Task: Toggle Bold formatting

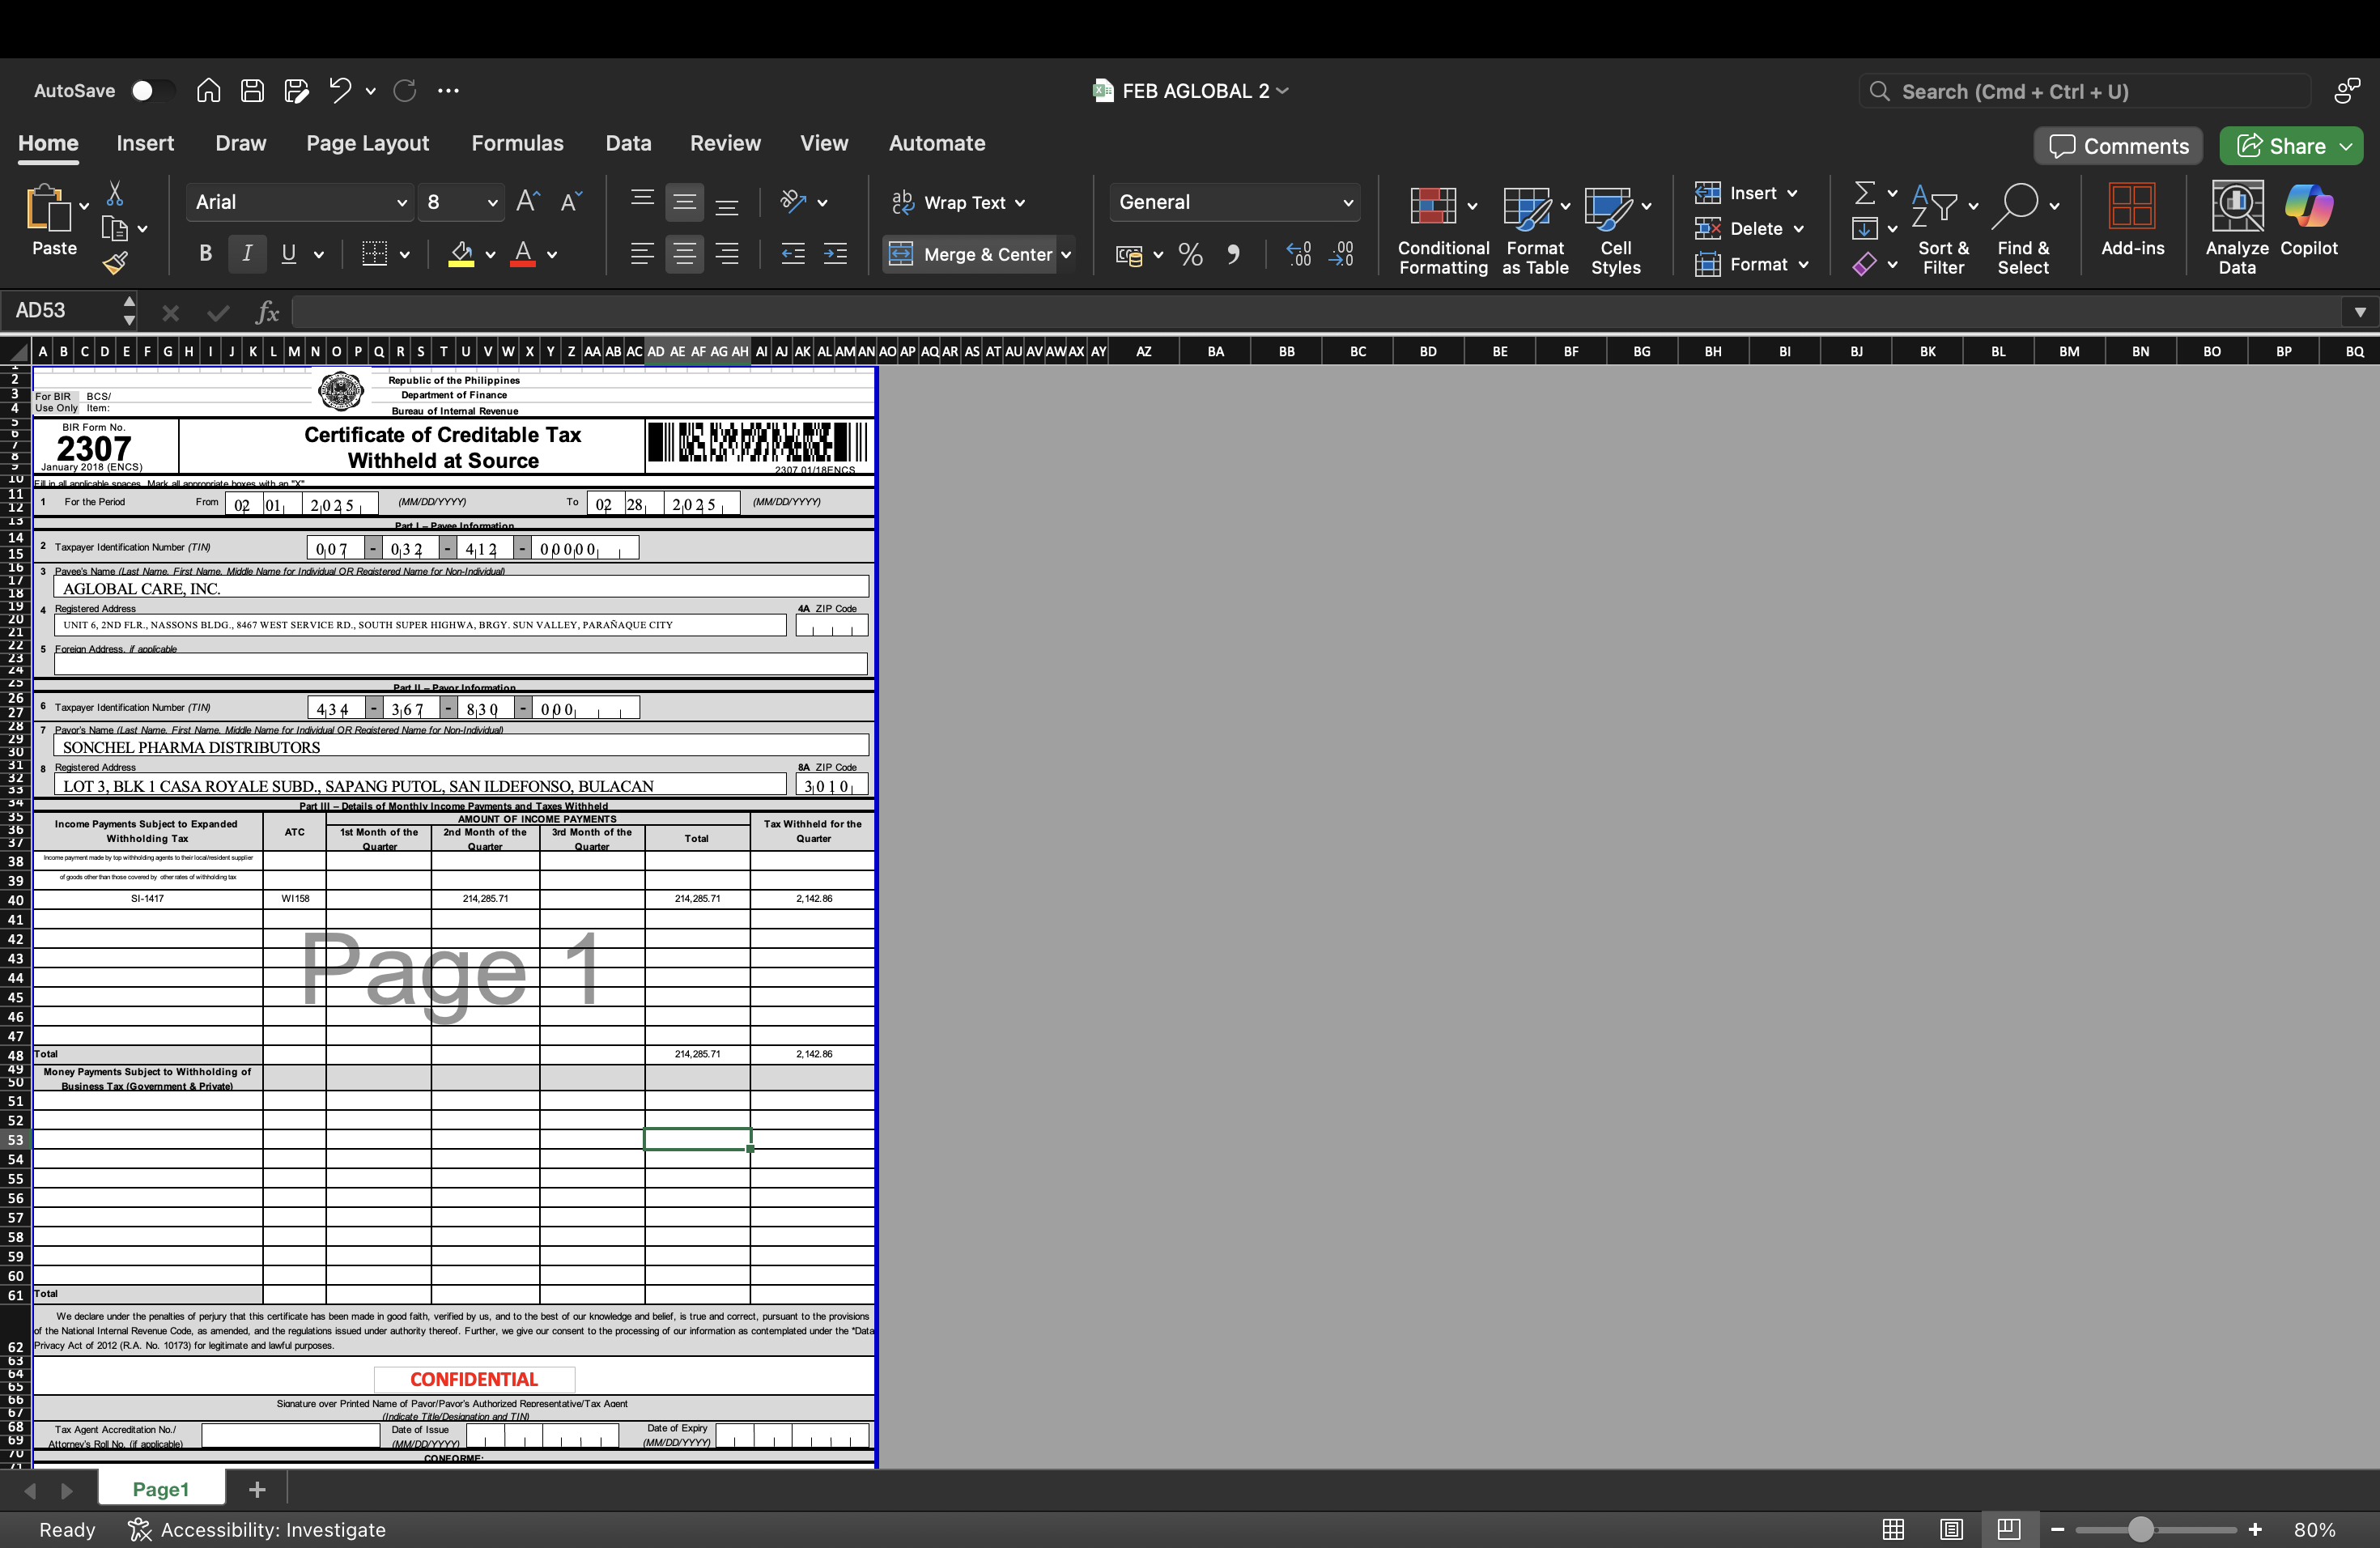Action: [205, 254]
